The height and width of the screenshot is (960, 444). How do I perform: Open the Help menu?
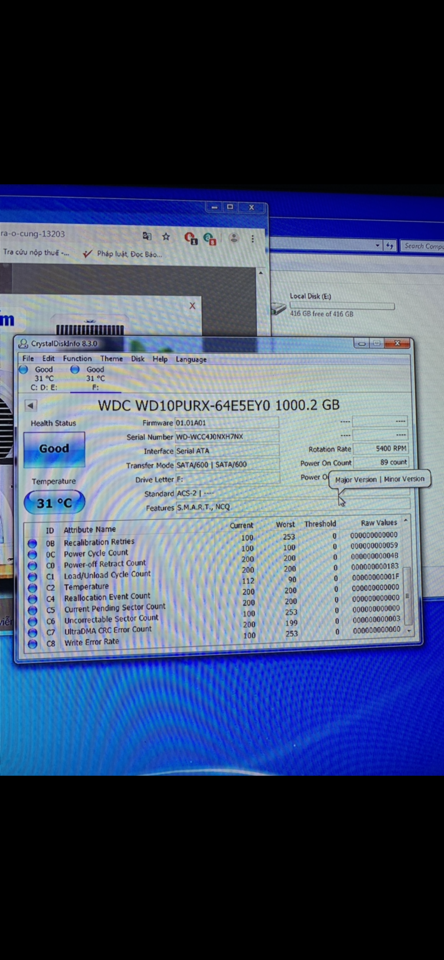click(160, 359)
